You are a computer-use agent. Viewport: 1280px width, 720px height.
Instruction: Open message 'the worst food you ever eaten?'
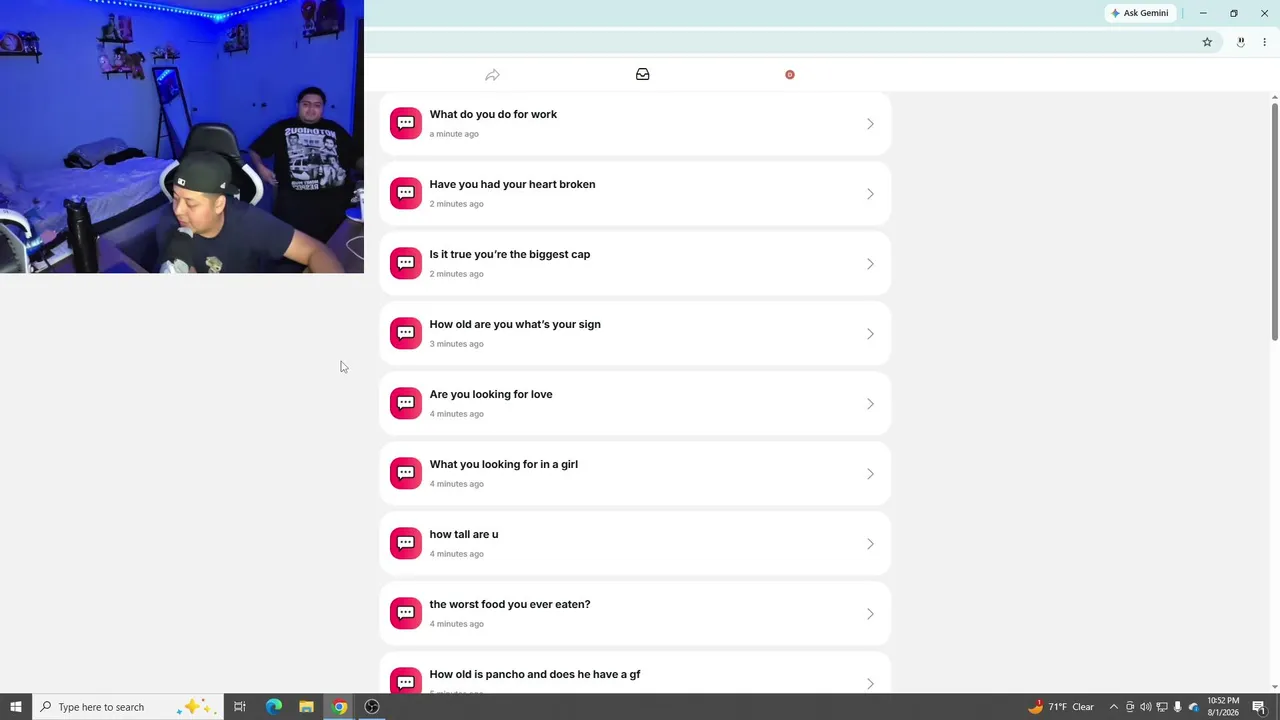634,613
